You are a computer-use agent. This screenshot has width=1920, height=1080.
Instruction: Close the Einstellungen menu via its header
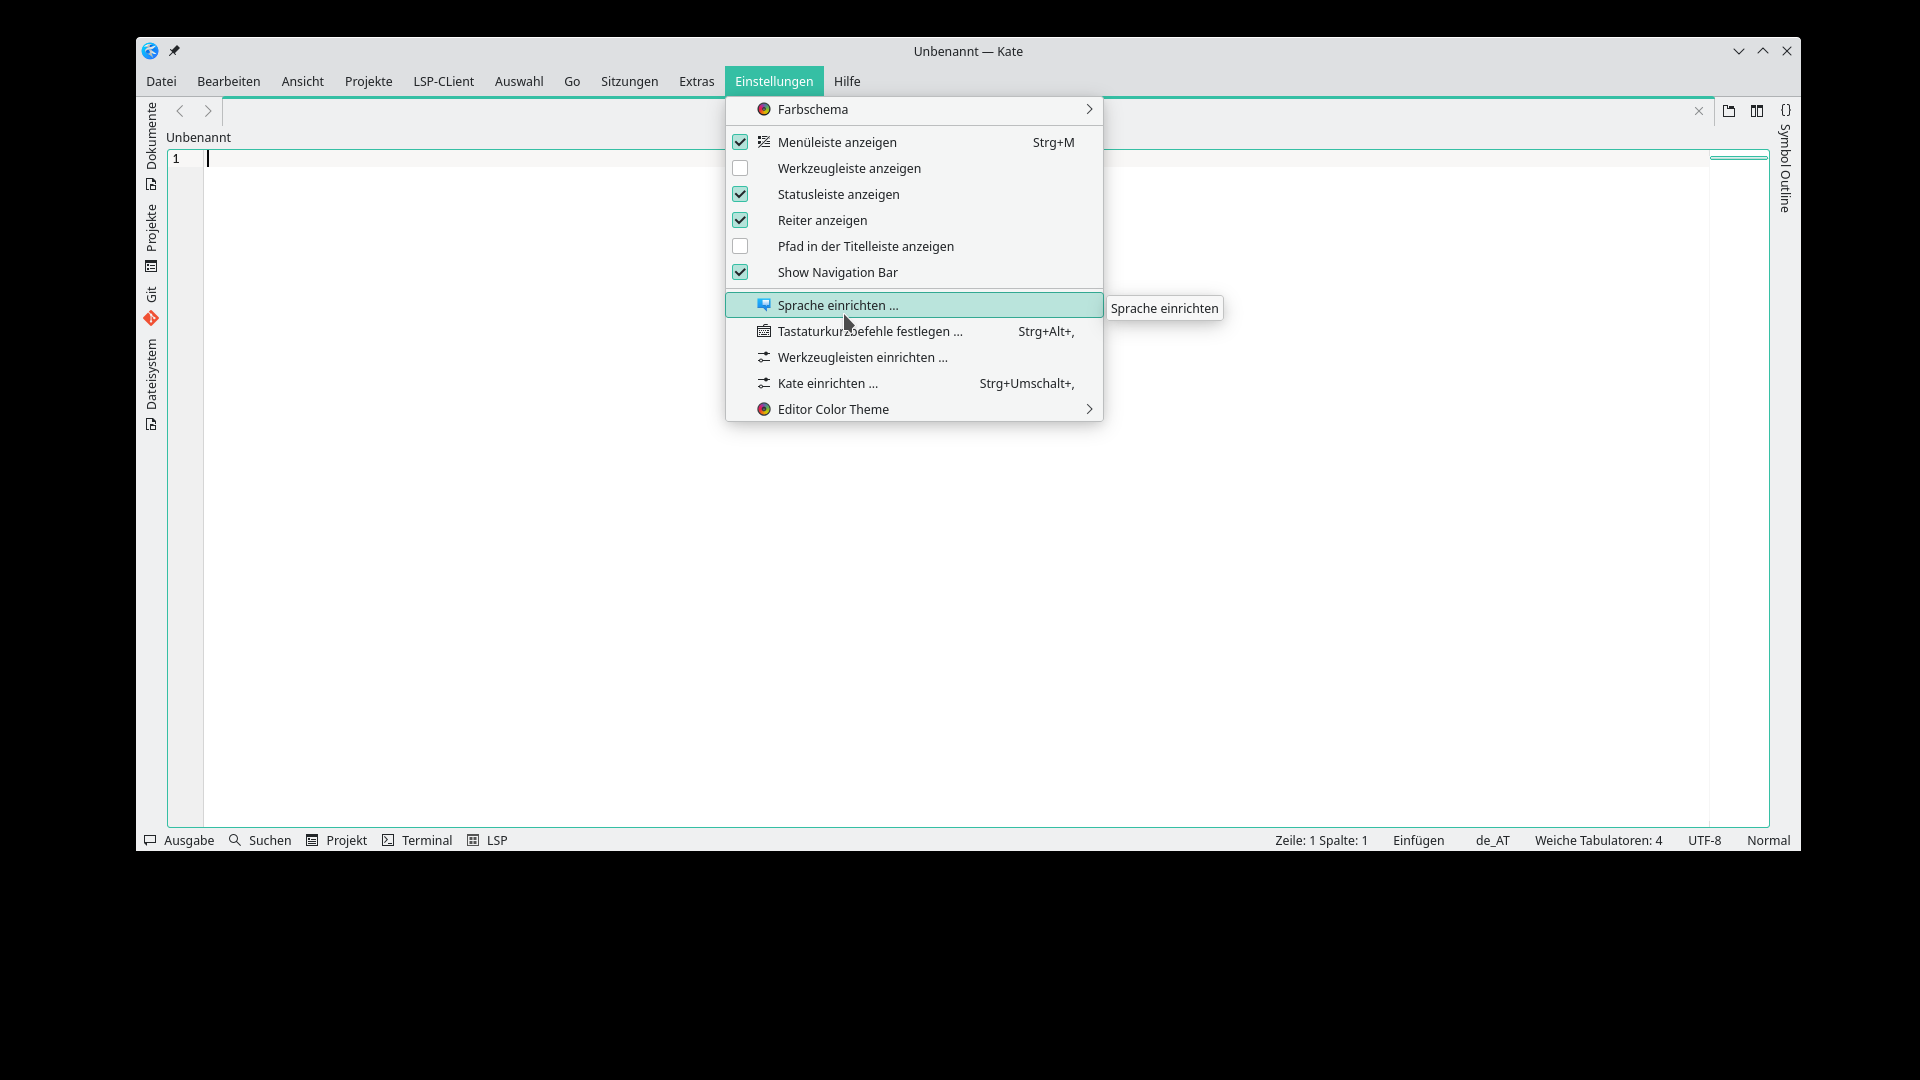(774, 81)
